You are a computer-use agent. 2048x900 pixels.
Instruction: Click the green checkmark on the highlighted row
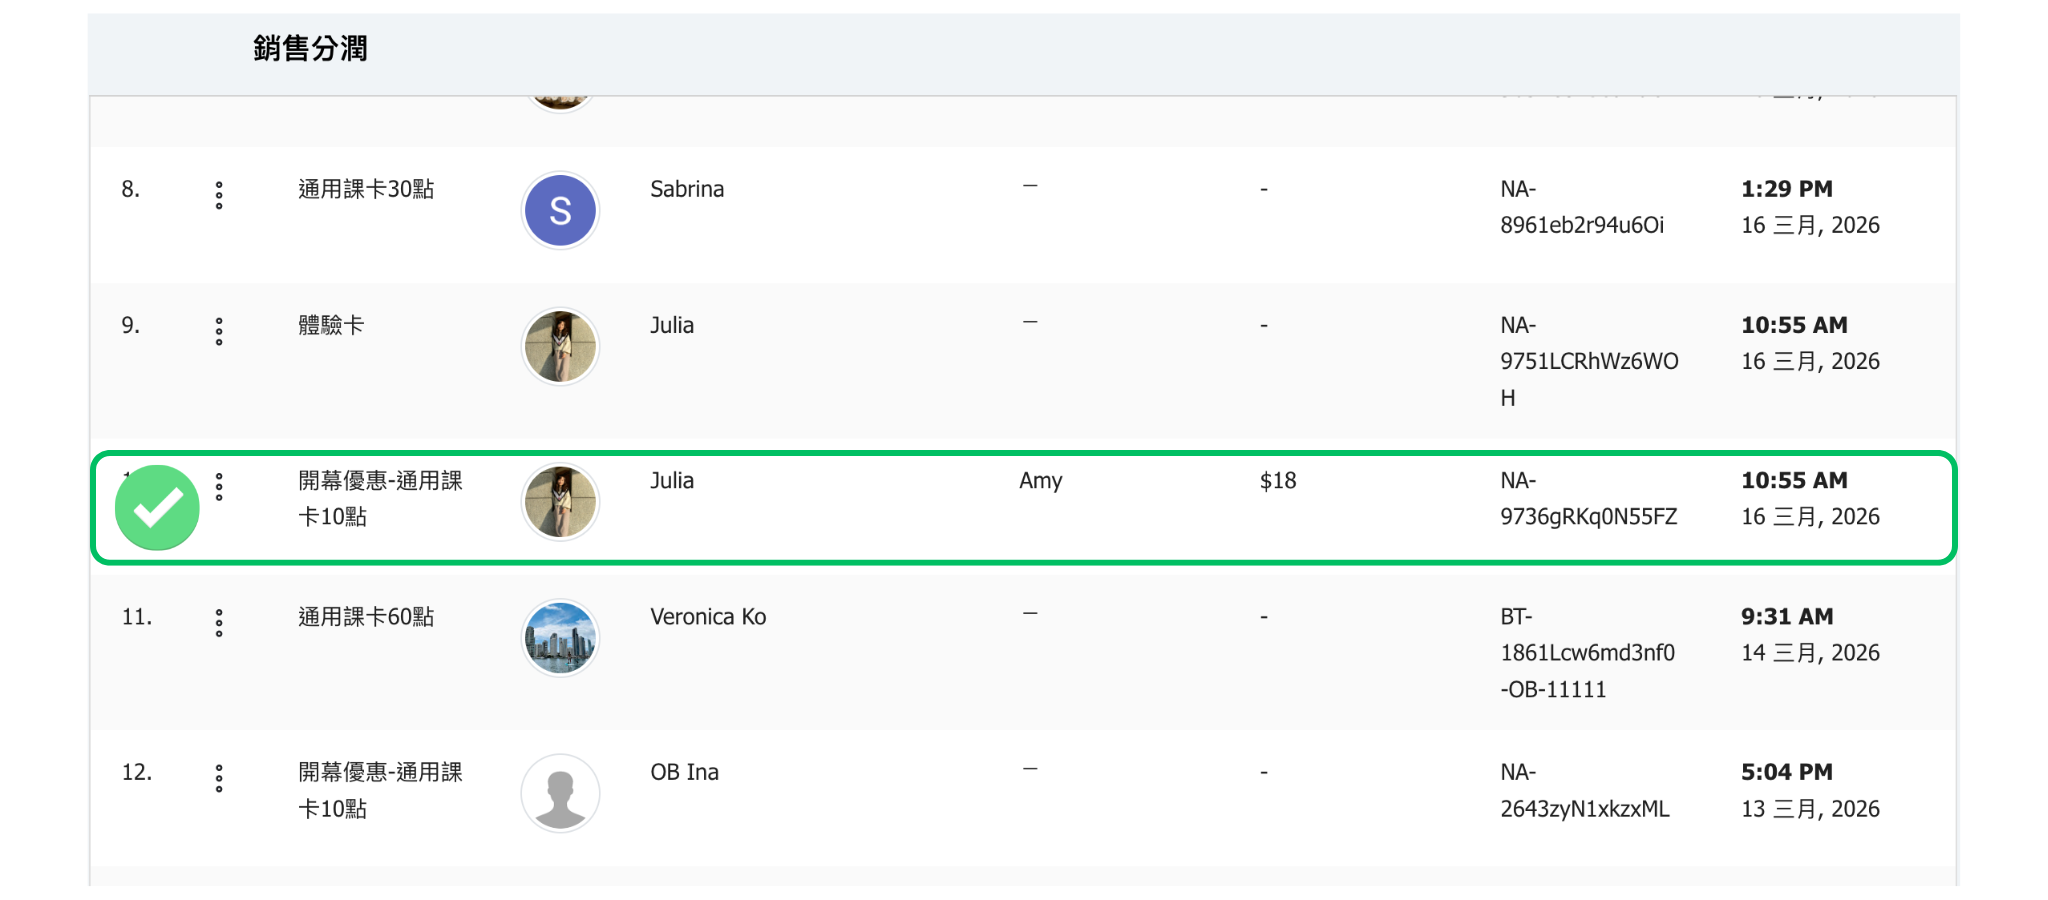pyautogui.click(x=158, y=508)
